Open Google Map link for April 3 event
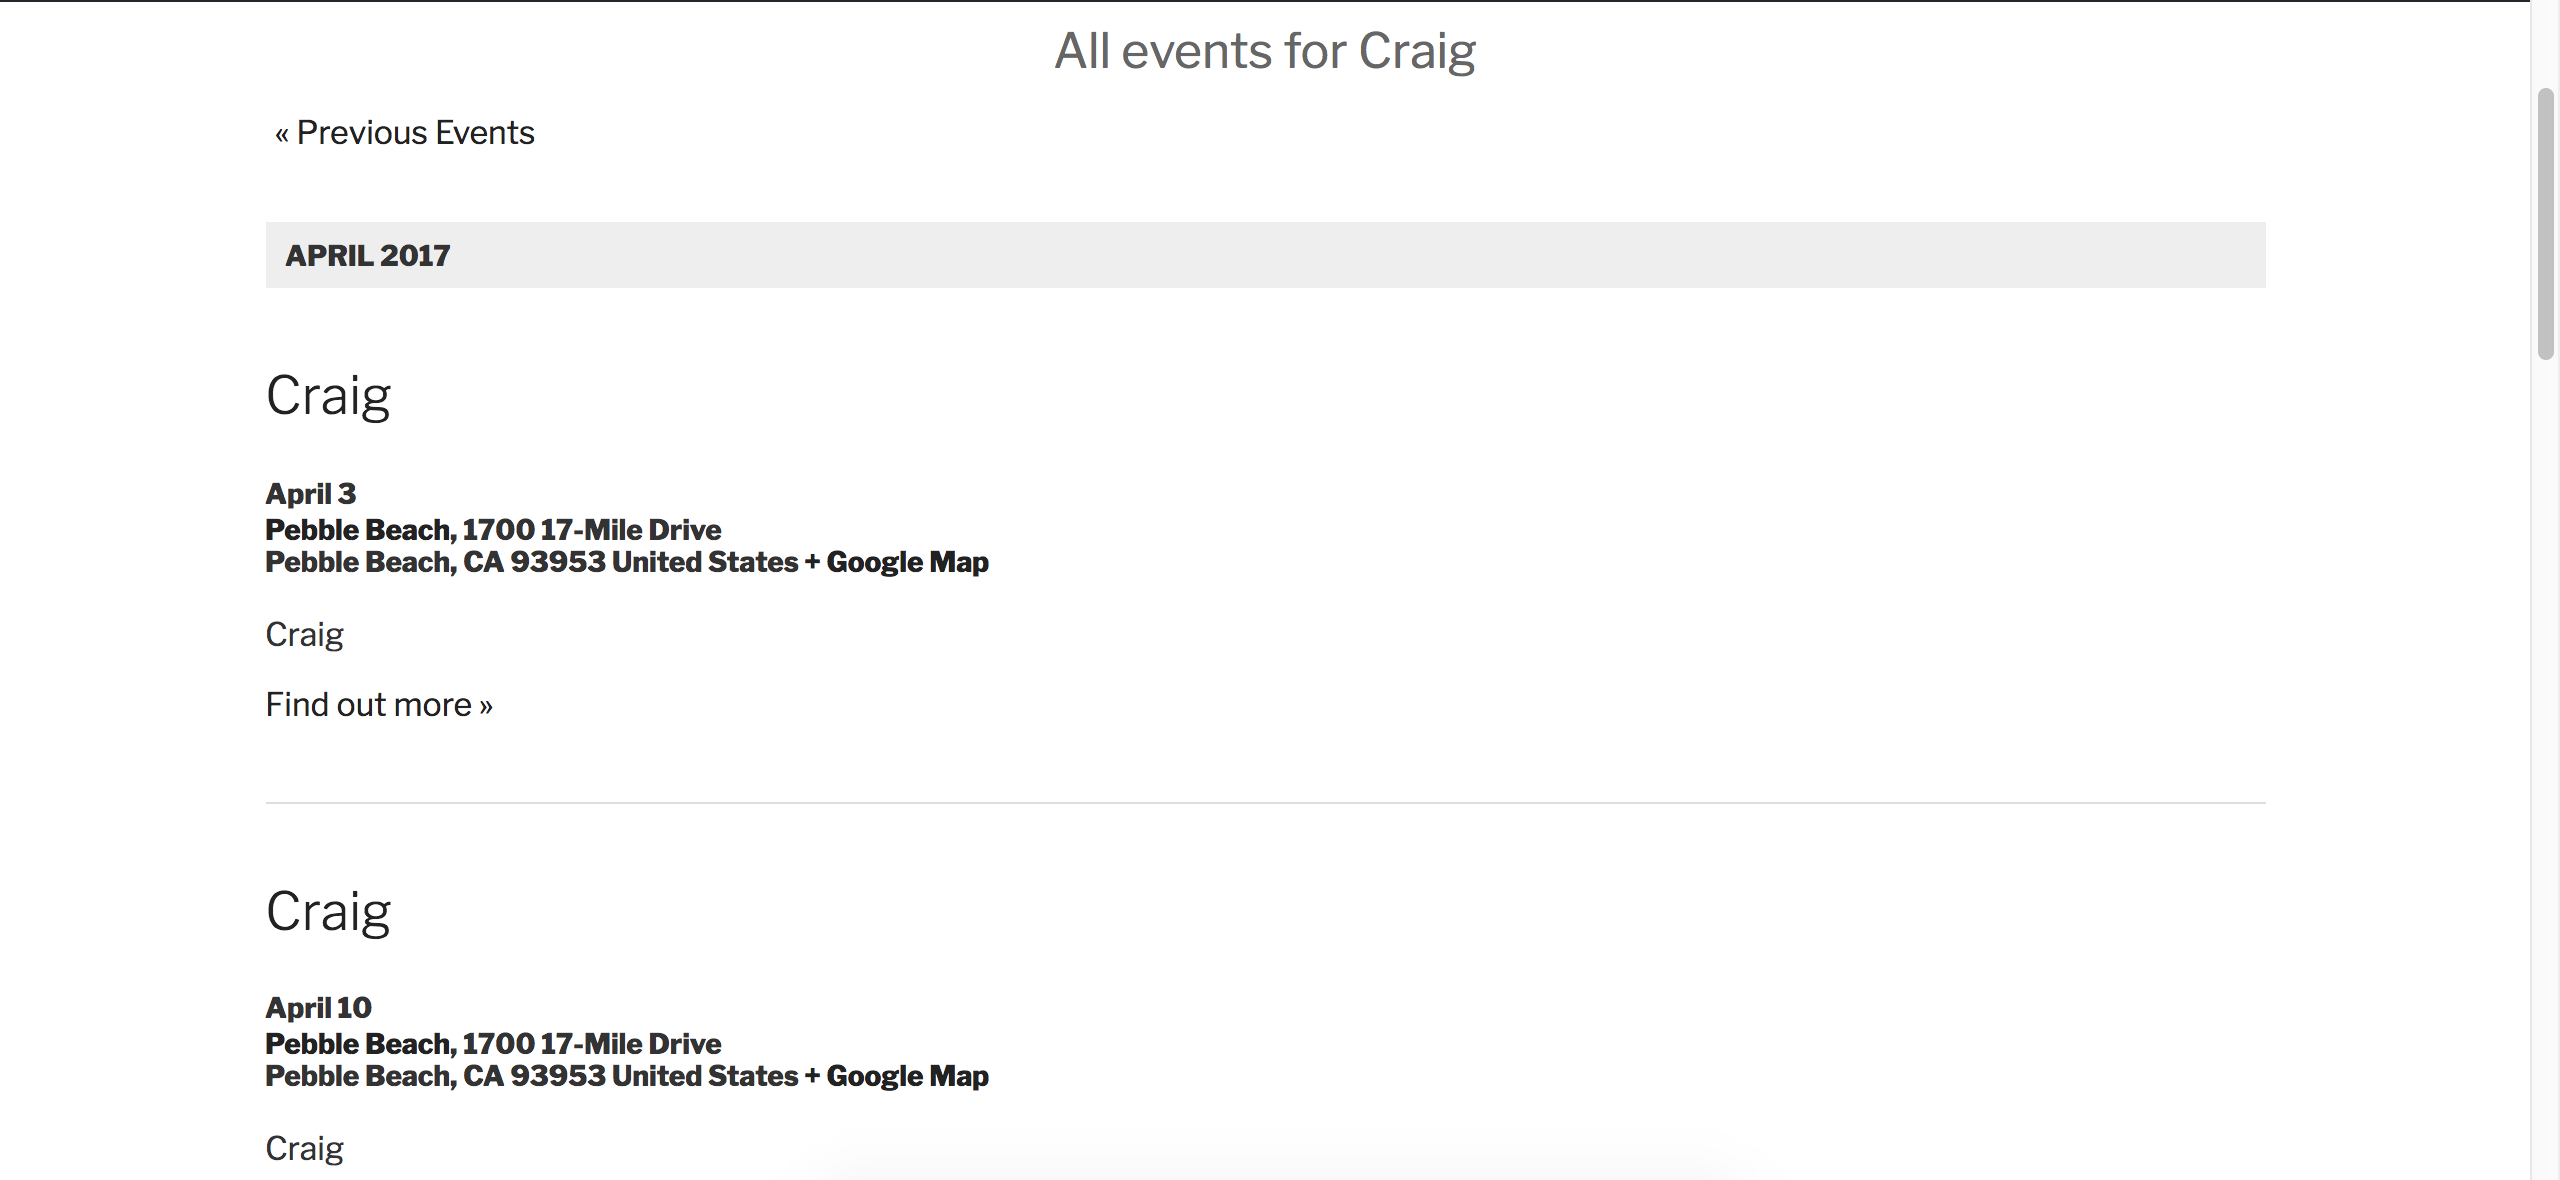Image resolution: width=2560 pixels, height=1180 pixels. tap(896, 563)
